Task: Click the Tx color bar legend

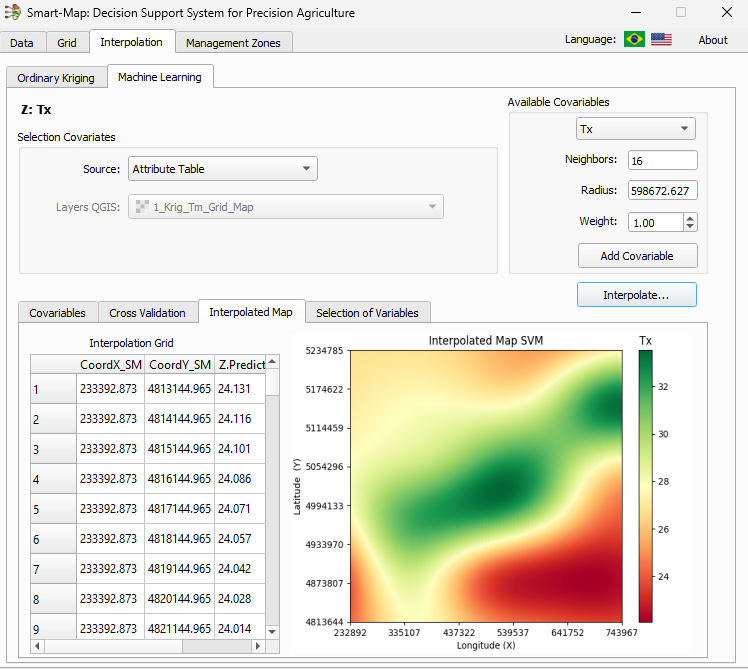Action: coord(645,487)
